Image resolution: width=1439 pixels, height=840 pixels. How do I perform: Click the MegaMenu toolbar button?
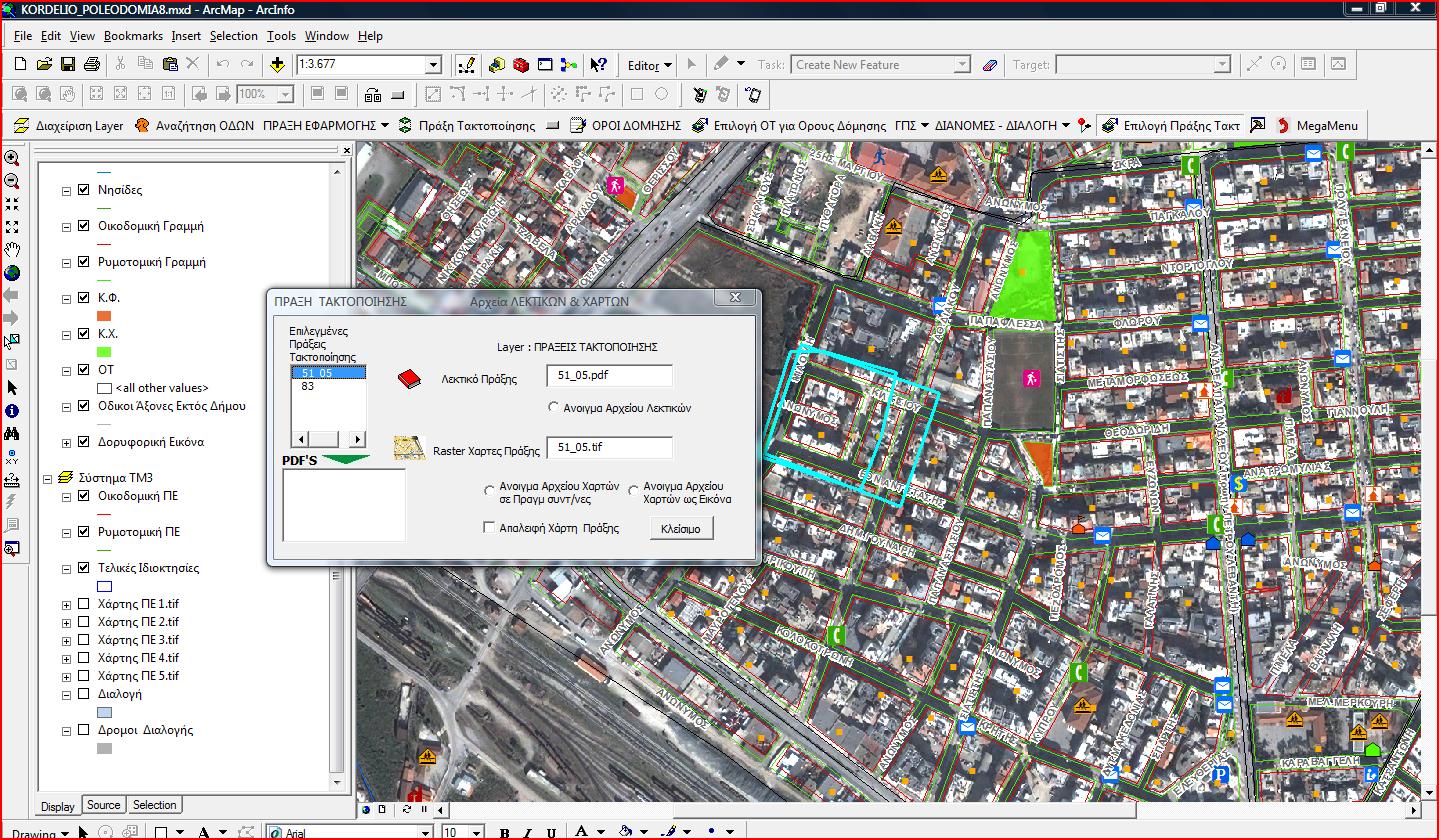coord(1316,126)
